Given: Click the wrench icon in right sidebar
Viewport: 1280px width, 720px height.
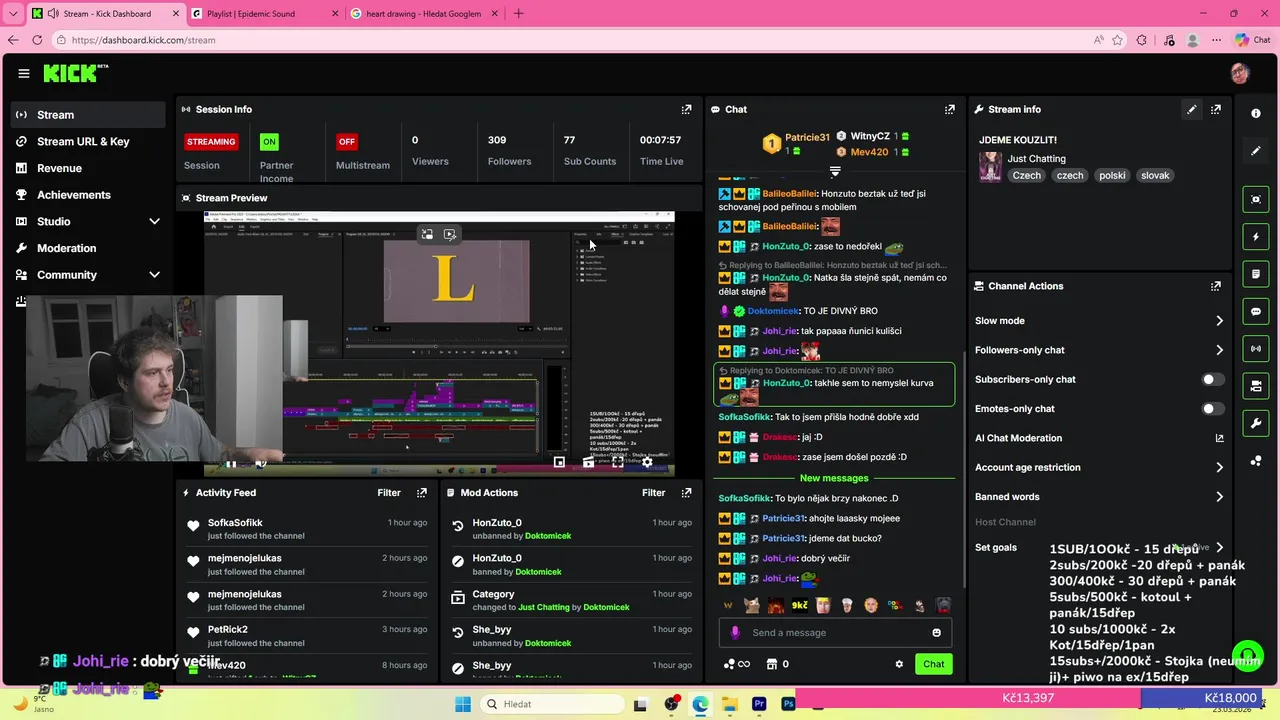Looking at the screenshot, I should click(x=1256, y=423).
